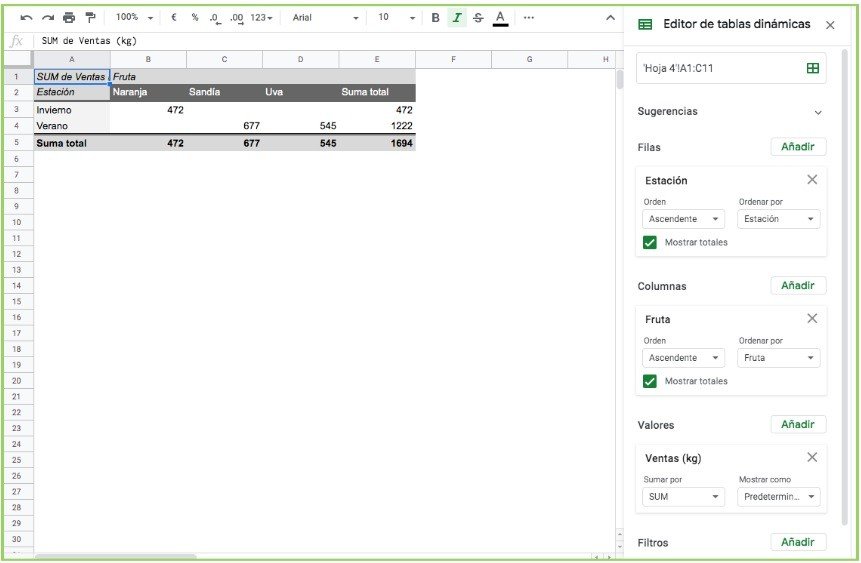Click the redo arrow icon
861x563 pixels.
coord(48,18)
